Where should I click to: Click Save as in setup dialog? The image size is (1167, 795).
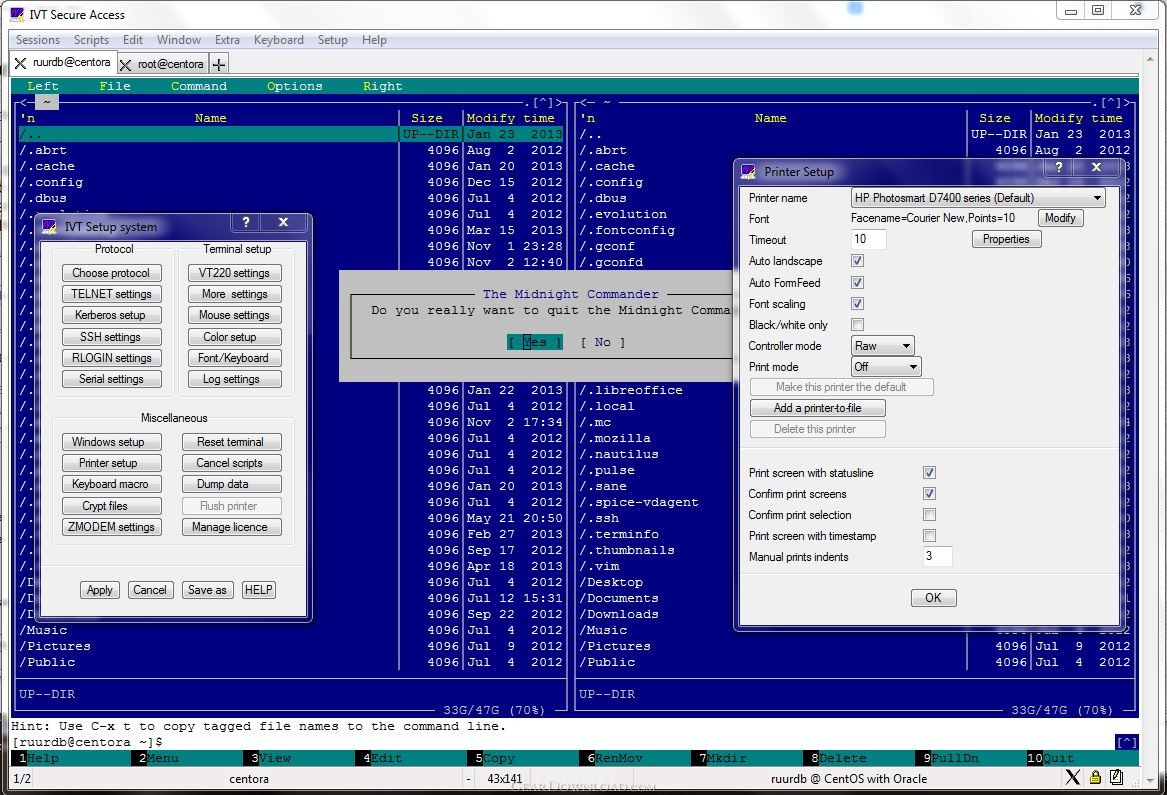pos(207,590)
